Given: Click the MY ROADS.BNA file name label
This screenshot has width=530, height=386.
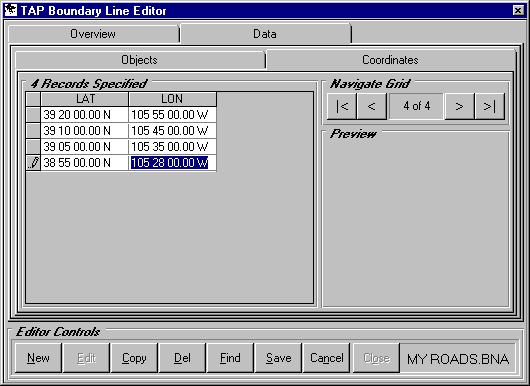Looking at the screenshot, I should click(x=458, y=359).
